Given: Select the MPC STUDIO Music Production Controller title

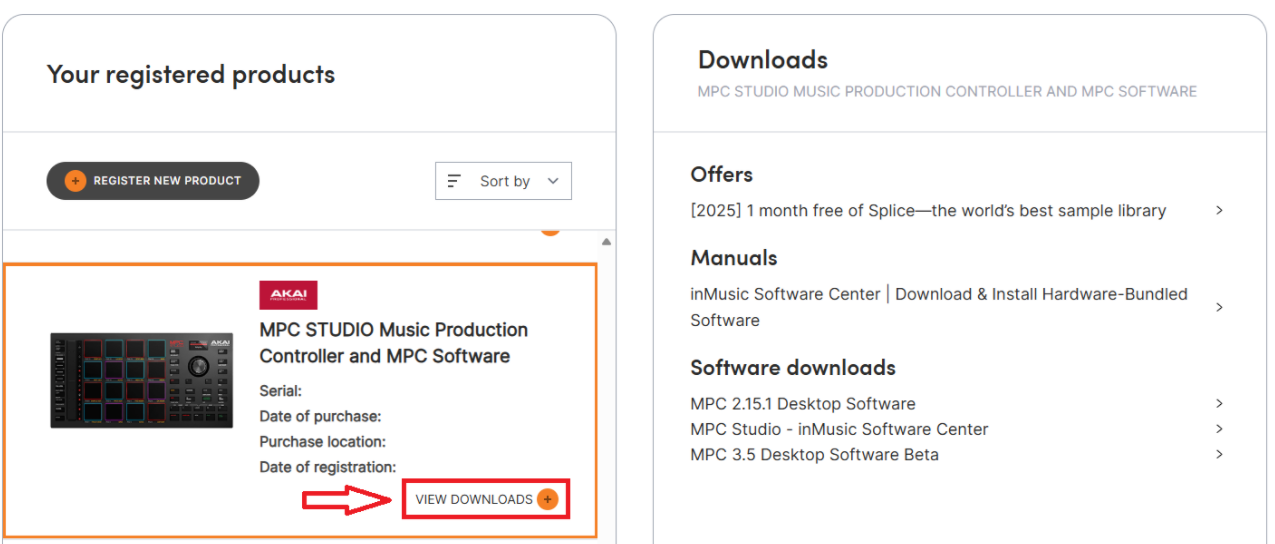Looking at the screenshot, I should point(394,343).
